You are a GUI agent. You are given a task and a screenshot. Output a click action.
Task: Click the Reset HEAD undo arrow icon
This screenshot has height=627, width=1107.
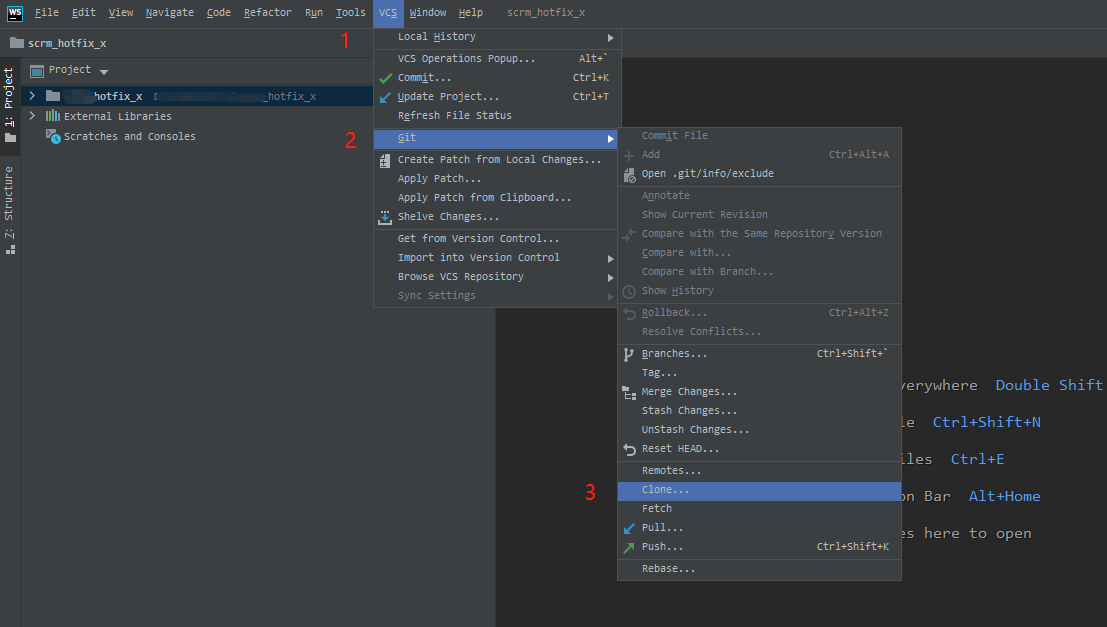click(x=629, y=449)
